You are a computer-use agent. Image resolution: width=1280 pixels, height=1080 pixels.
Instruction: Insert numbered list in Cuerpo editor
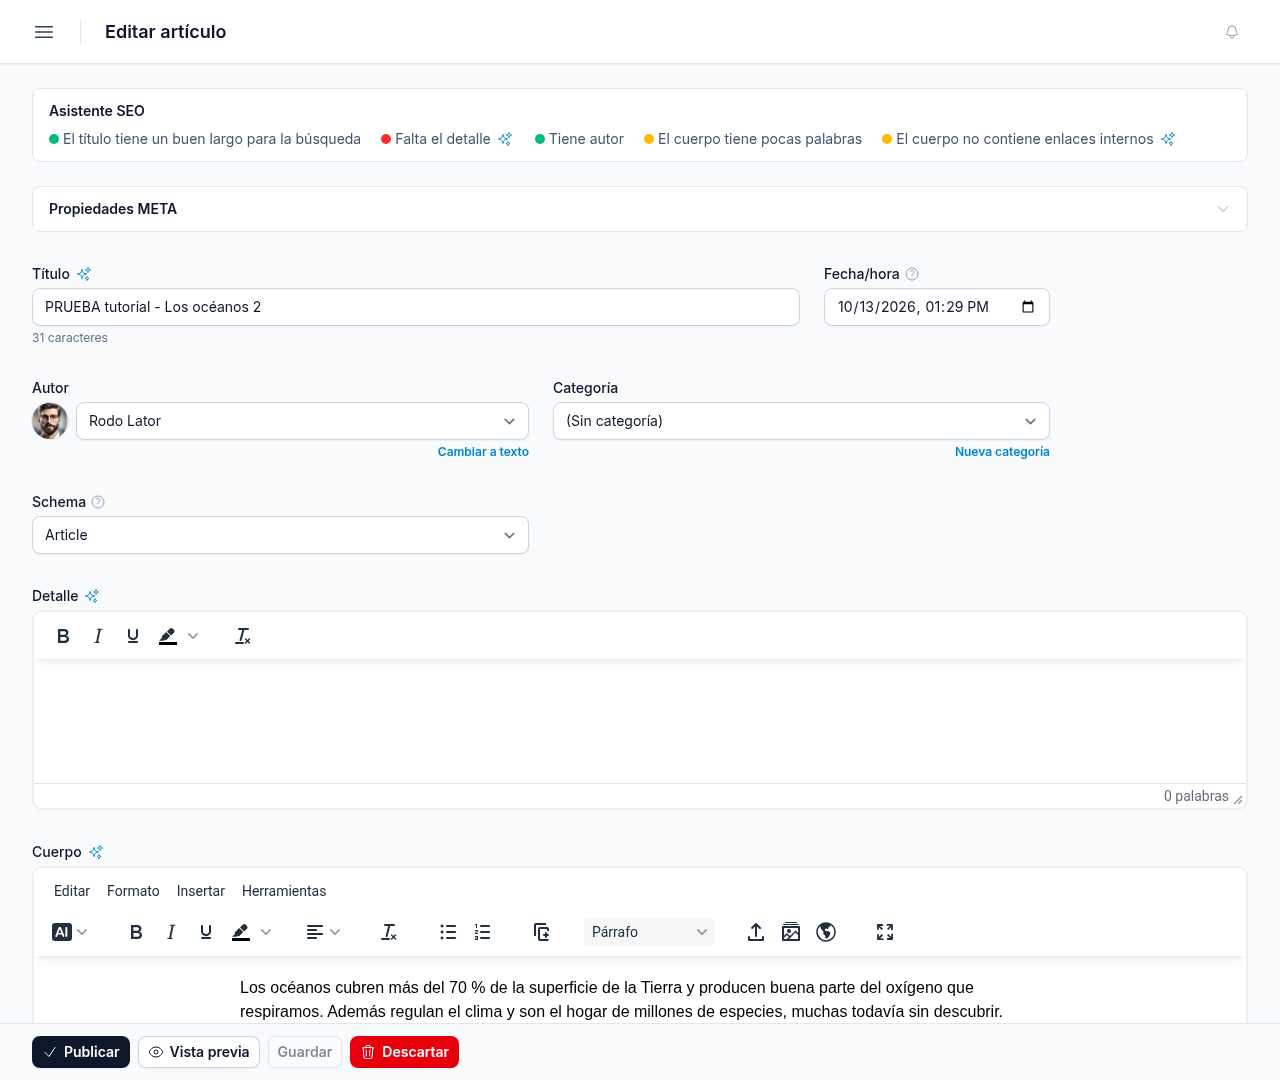point(483,932)
